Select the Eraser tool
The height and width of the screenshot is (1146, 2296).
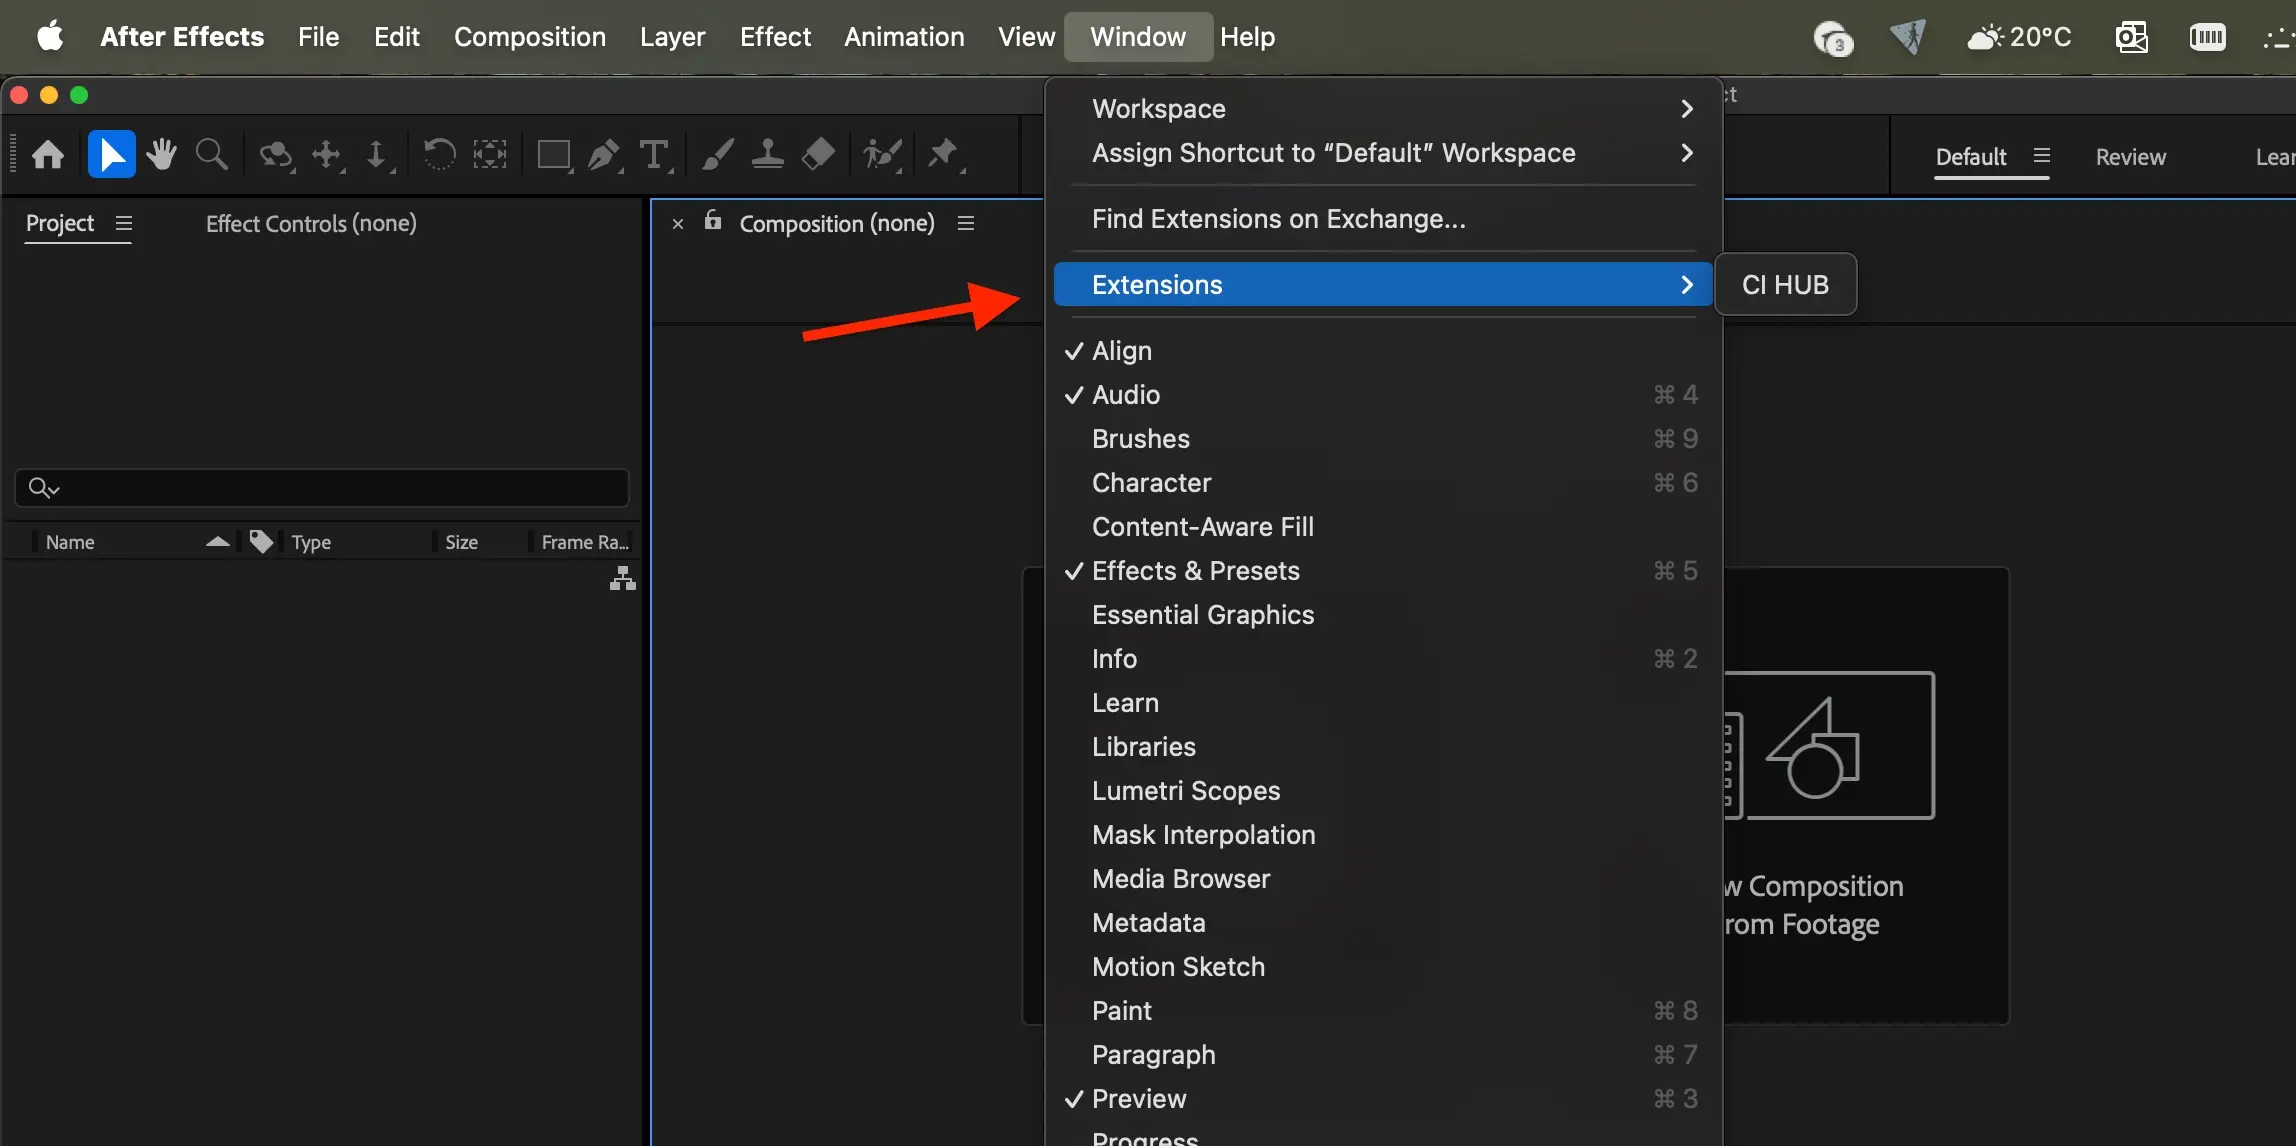click(x=818, y=155)
